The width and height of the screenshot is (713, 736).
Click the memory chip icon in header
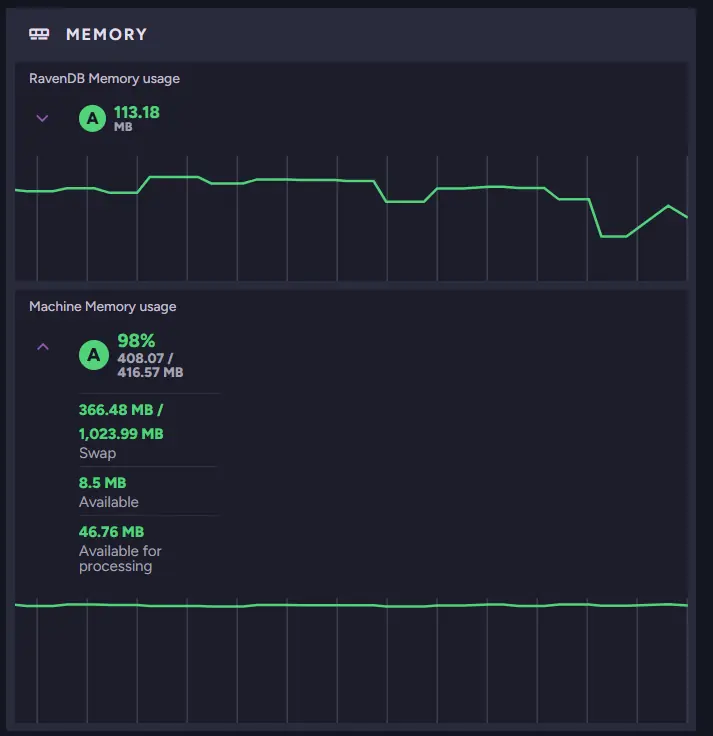click(39, 34)
